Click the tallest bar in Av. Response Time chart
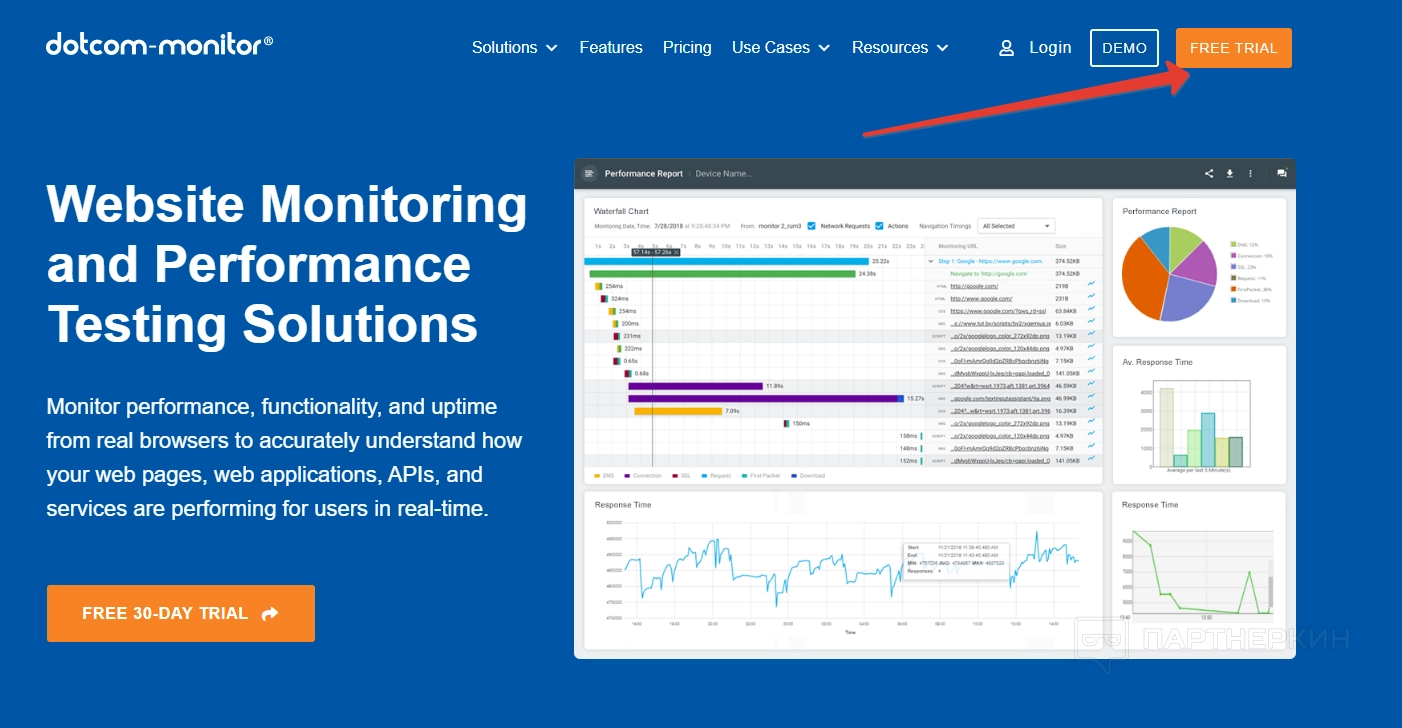The image size is (1402, 728). 1166,427
